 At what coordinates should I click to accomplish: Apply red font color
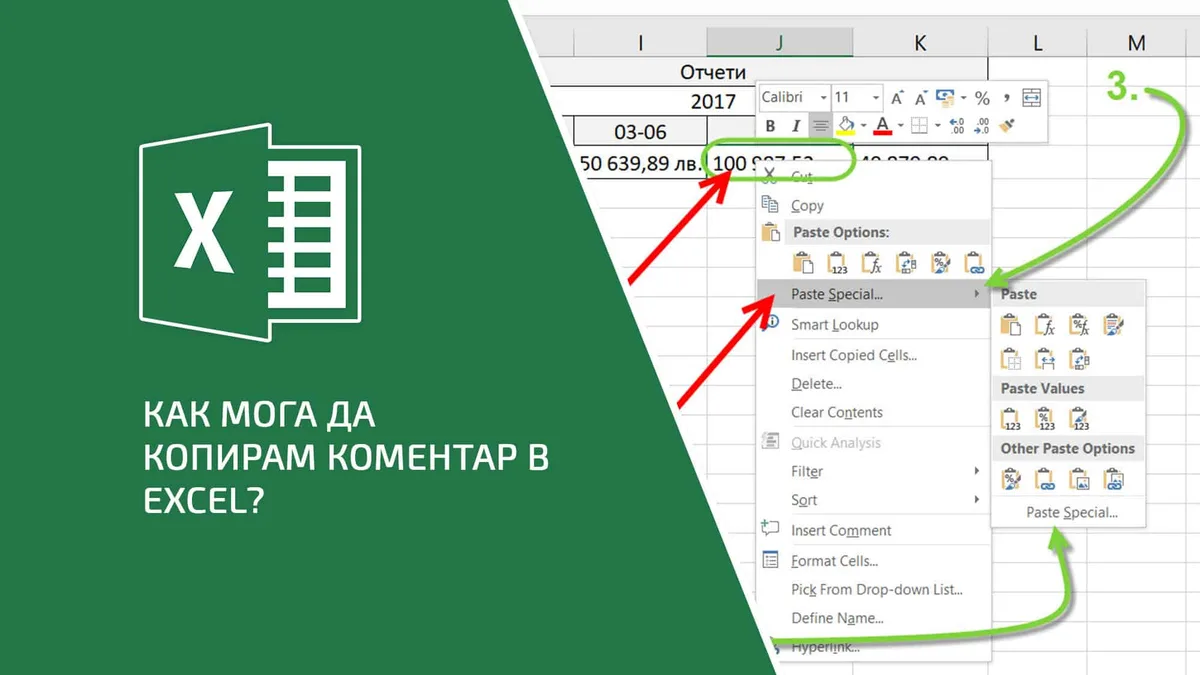[882, 126]
